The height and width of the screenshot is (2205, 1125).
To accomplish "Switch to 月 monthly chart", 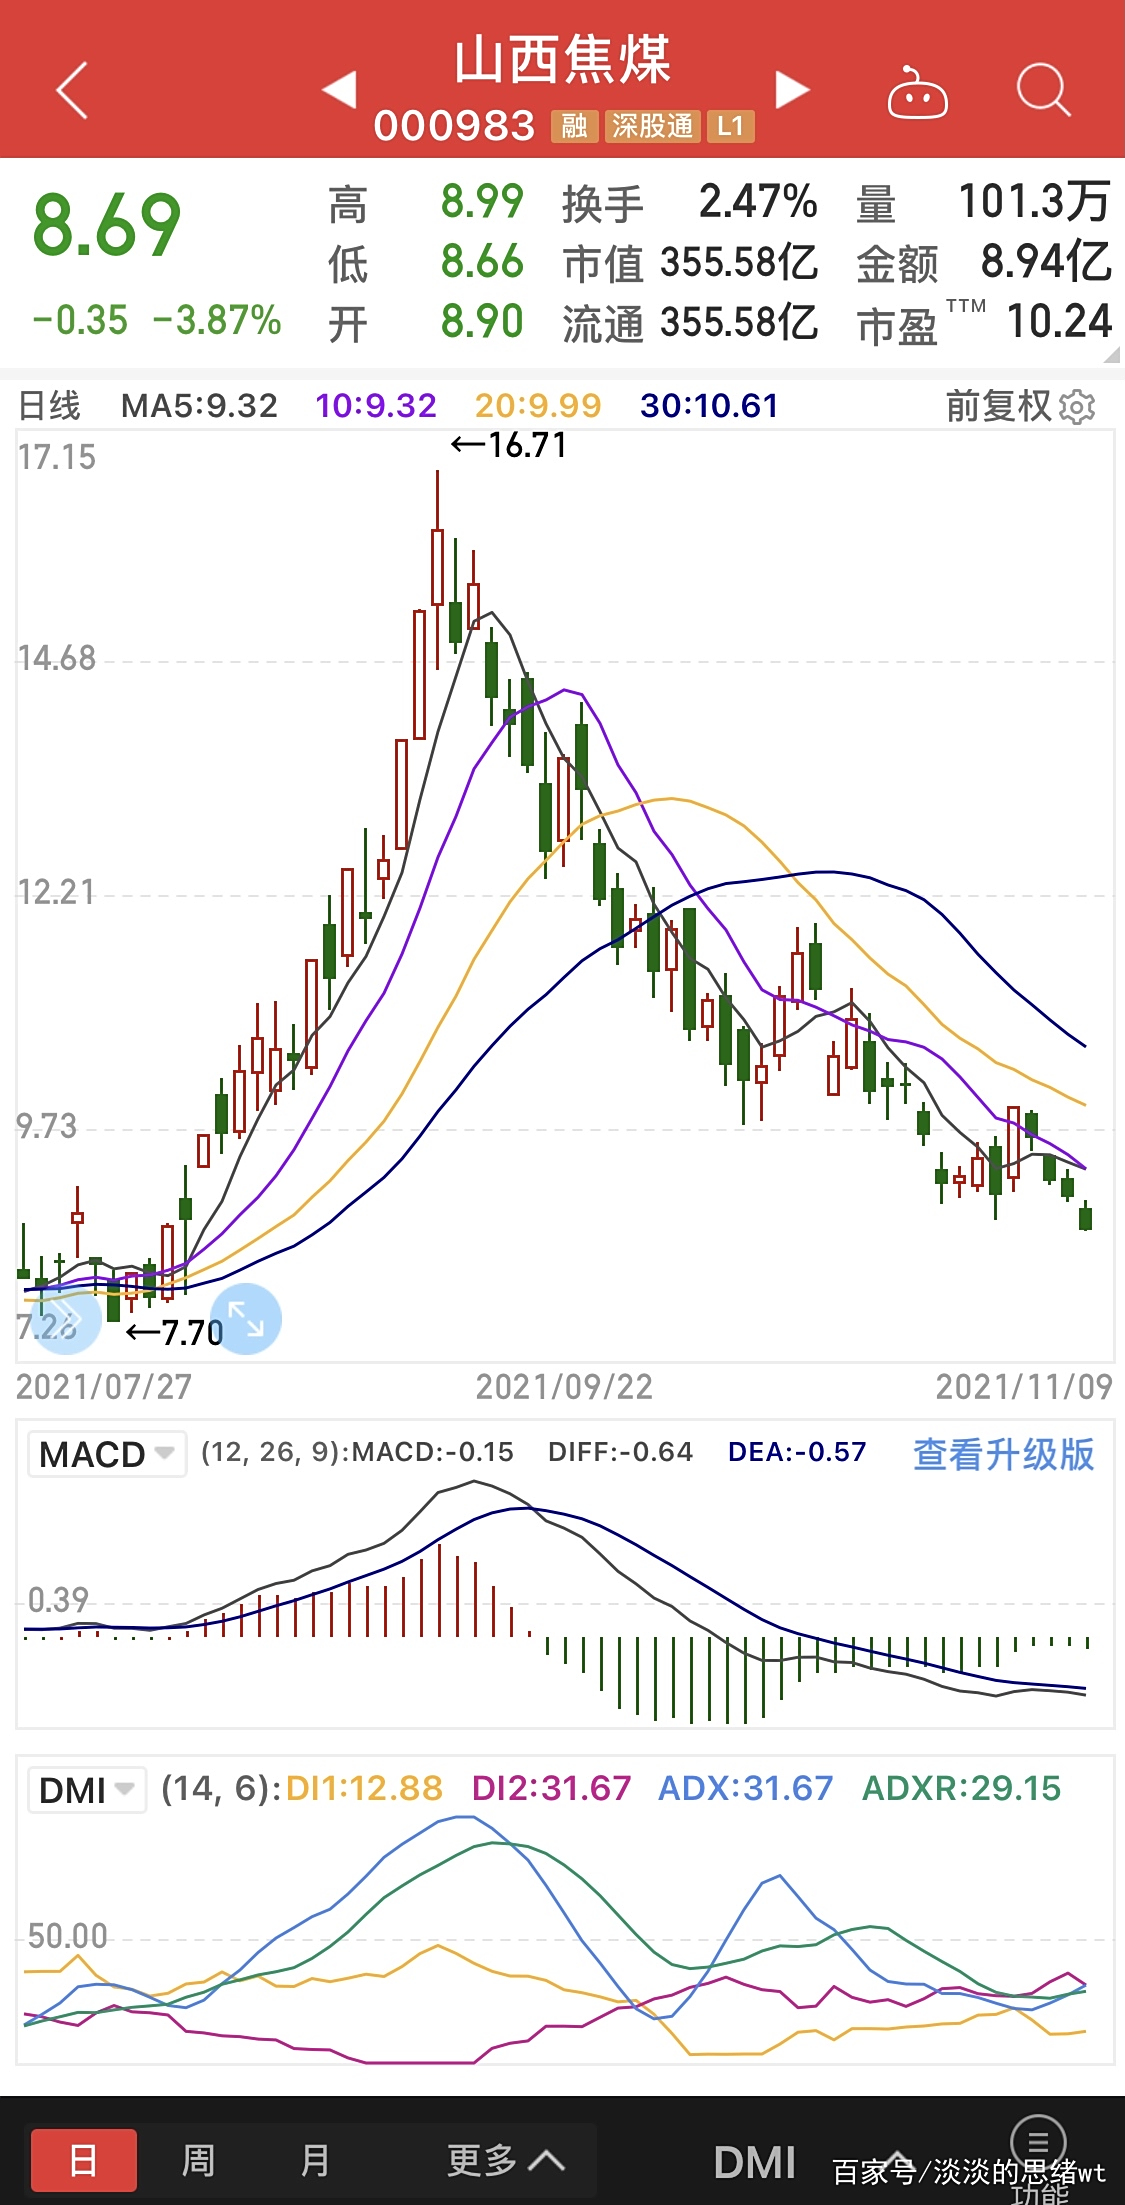I will click(315, 2161).
